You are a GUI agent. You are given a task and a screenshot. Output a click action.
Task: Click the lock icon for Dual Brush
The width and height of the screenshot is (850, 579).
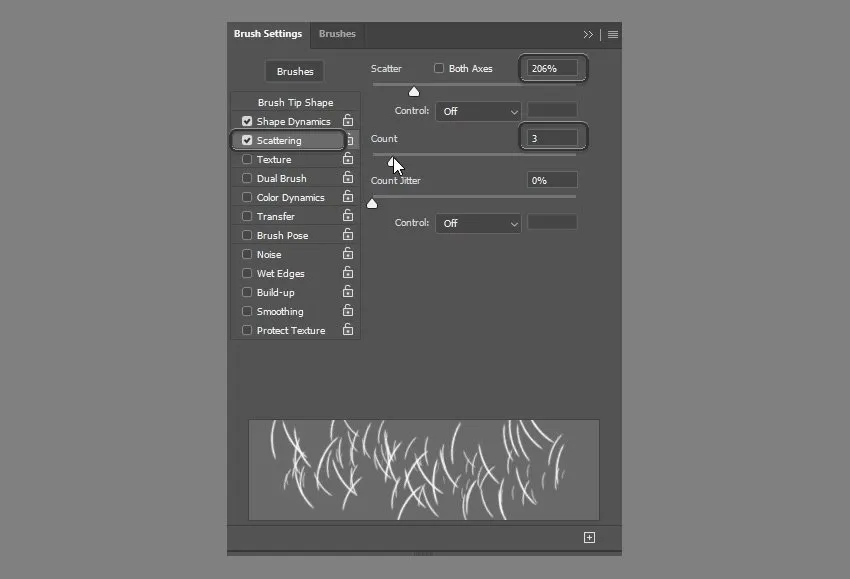pos(348,178)
